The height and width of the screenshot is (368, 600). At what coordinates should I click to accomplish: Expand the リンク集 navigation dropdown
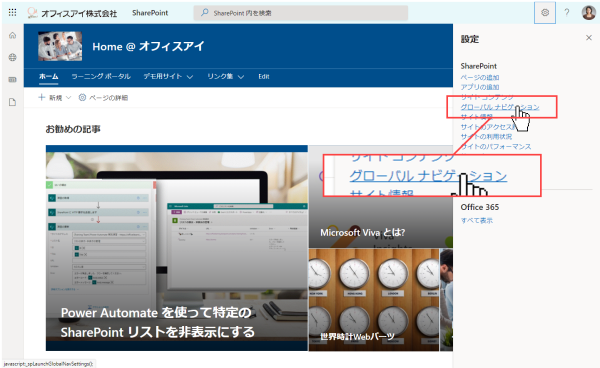225,77
